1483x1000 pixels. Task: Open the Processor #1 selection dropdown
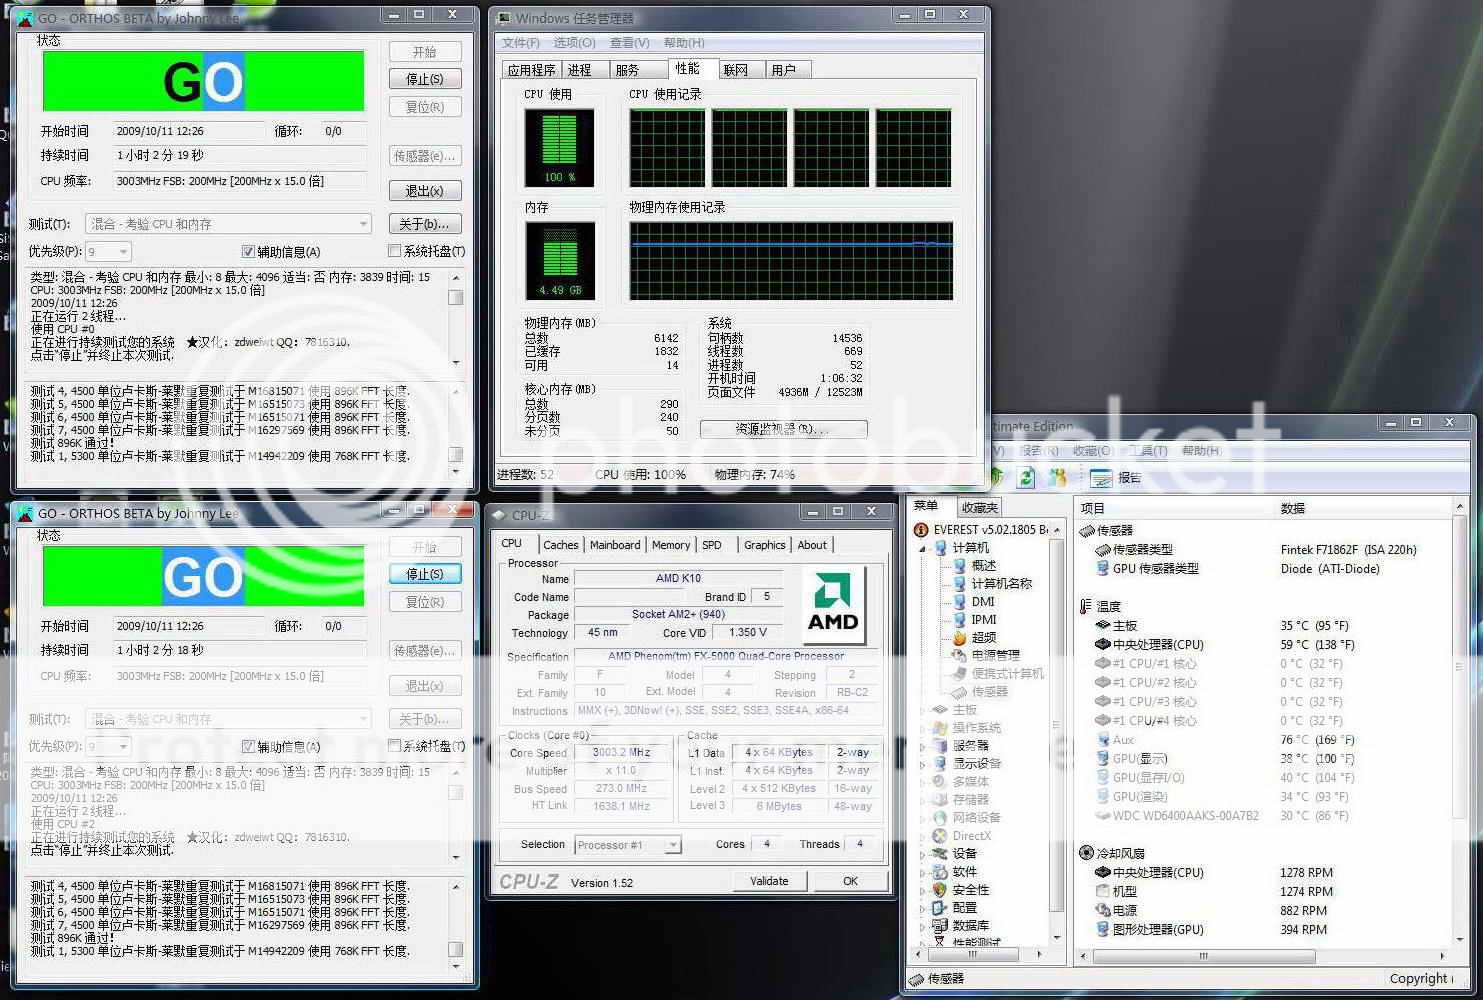pos(673,845)
